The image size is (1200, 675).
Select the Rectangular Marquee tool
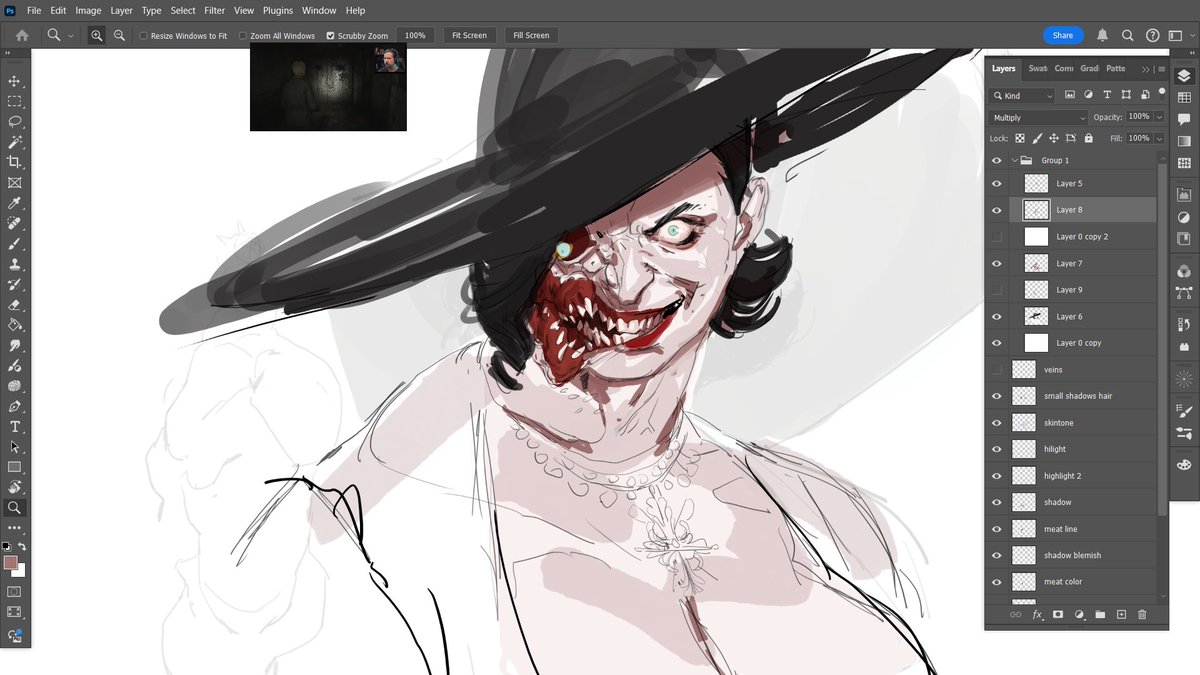14,102
